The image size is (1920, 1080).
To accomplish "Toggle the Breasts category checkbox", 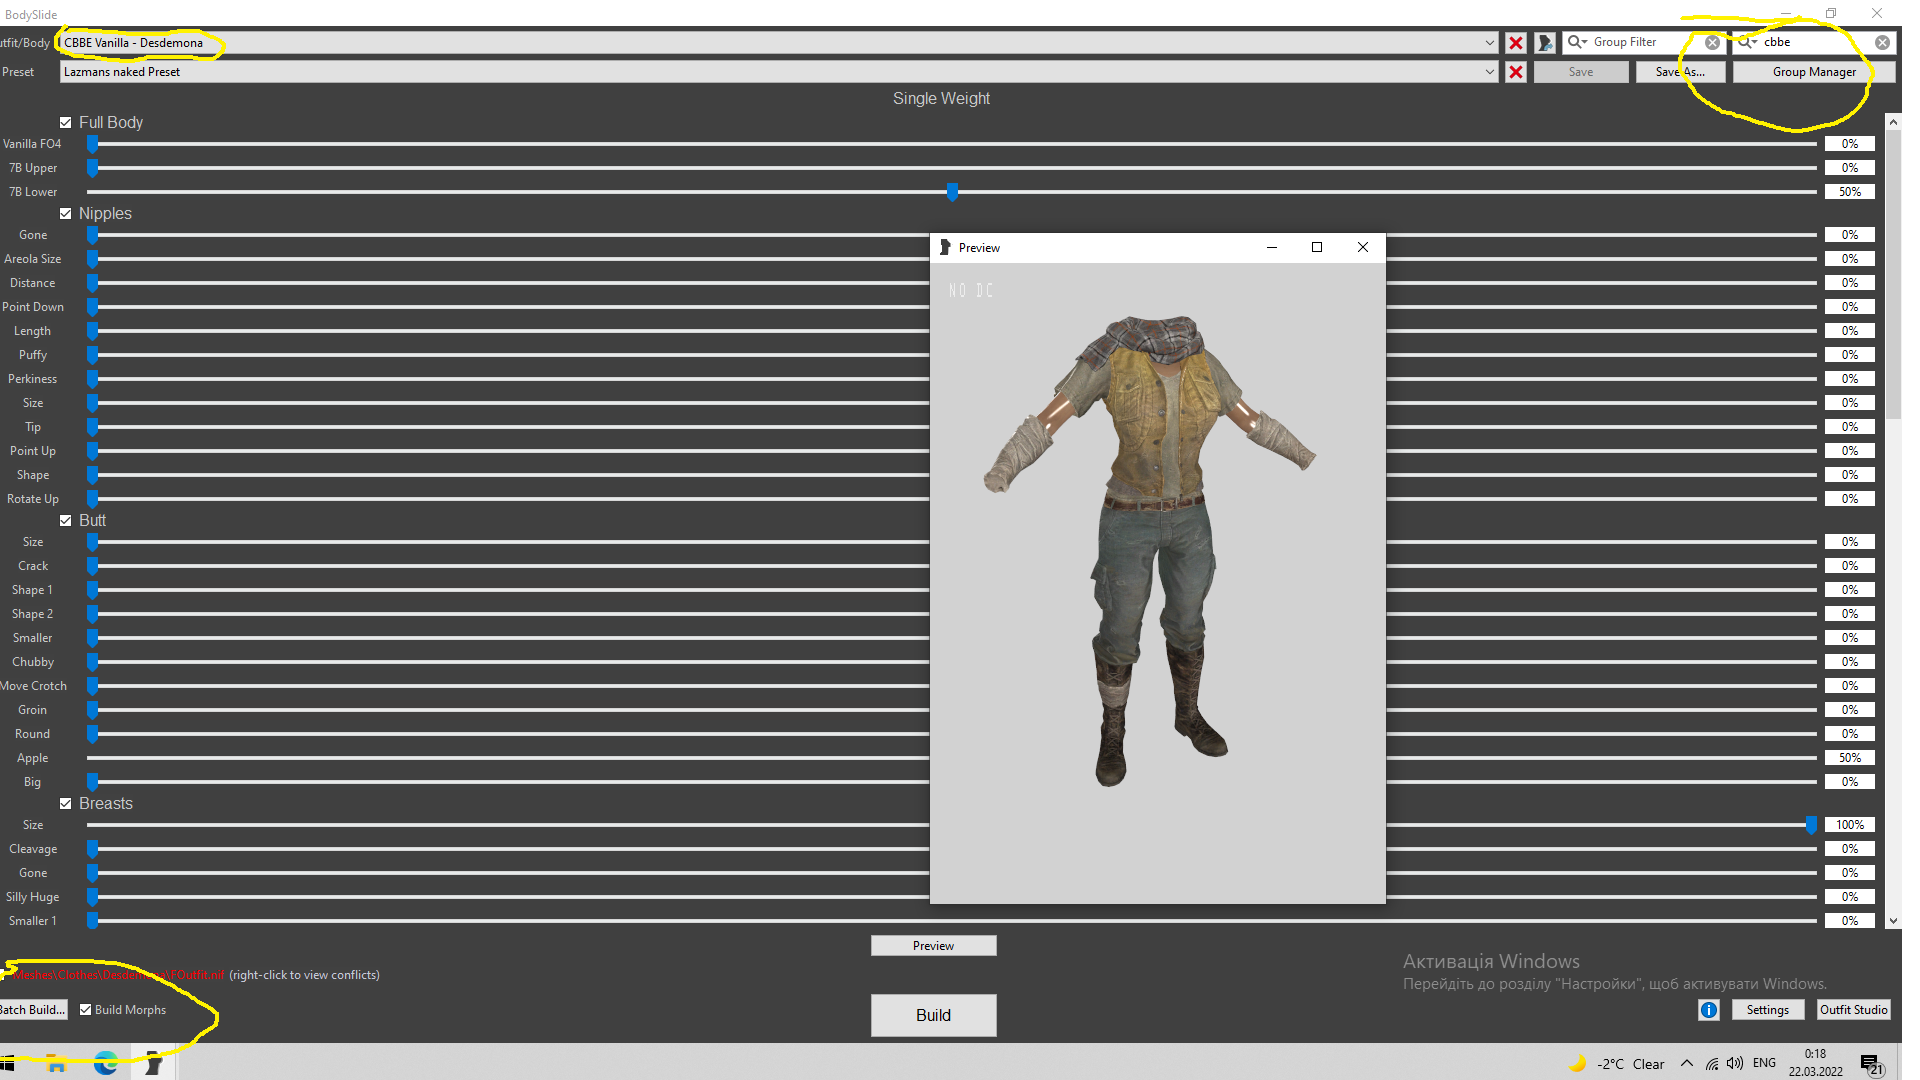I will point(66,804).
